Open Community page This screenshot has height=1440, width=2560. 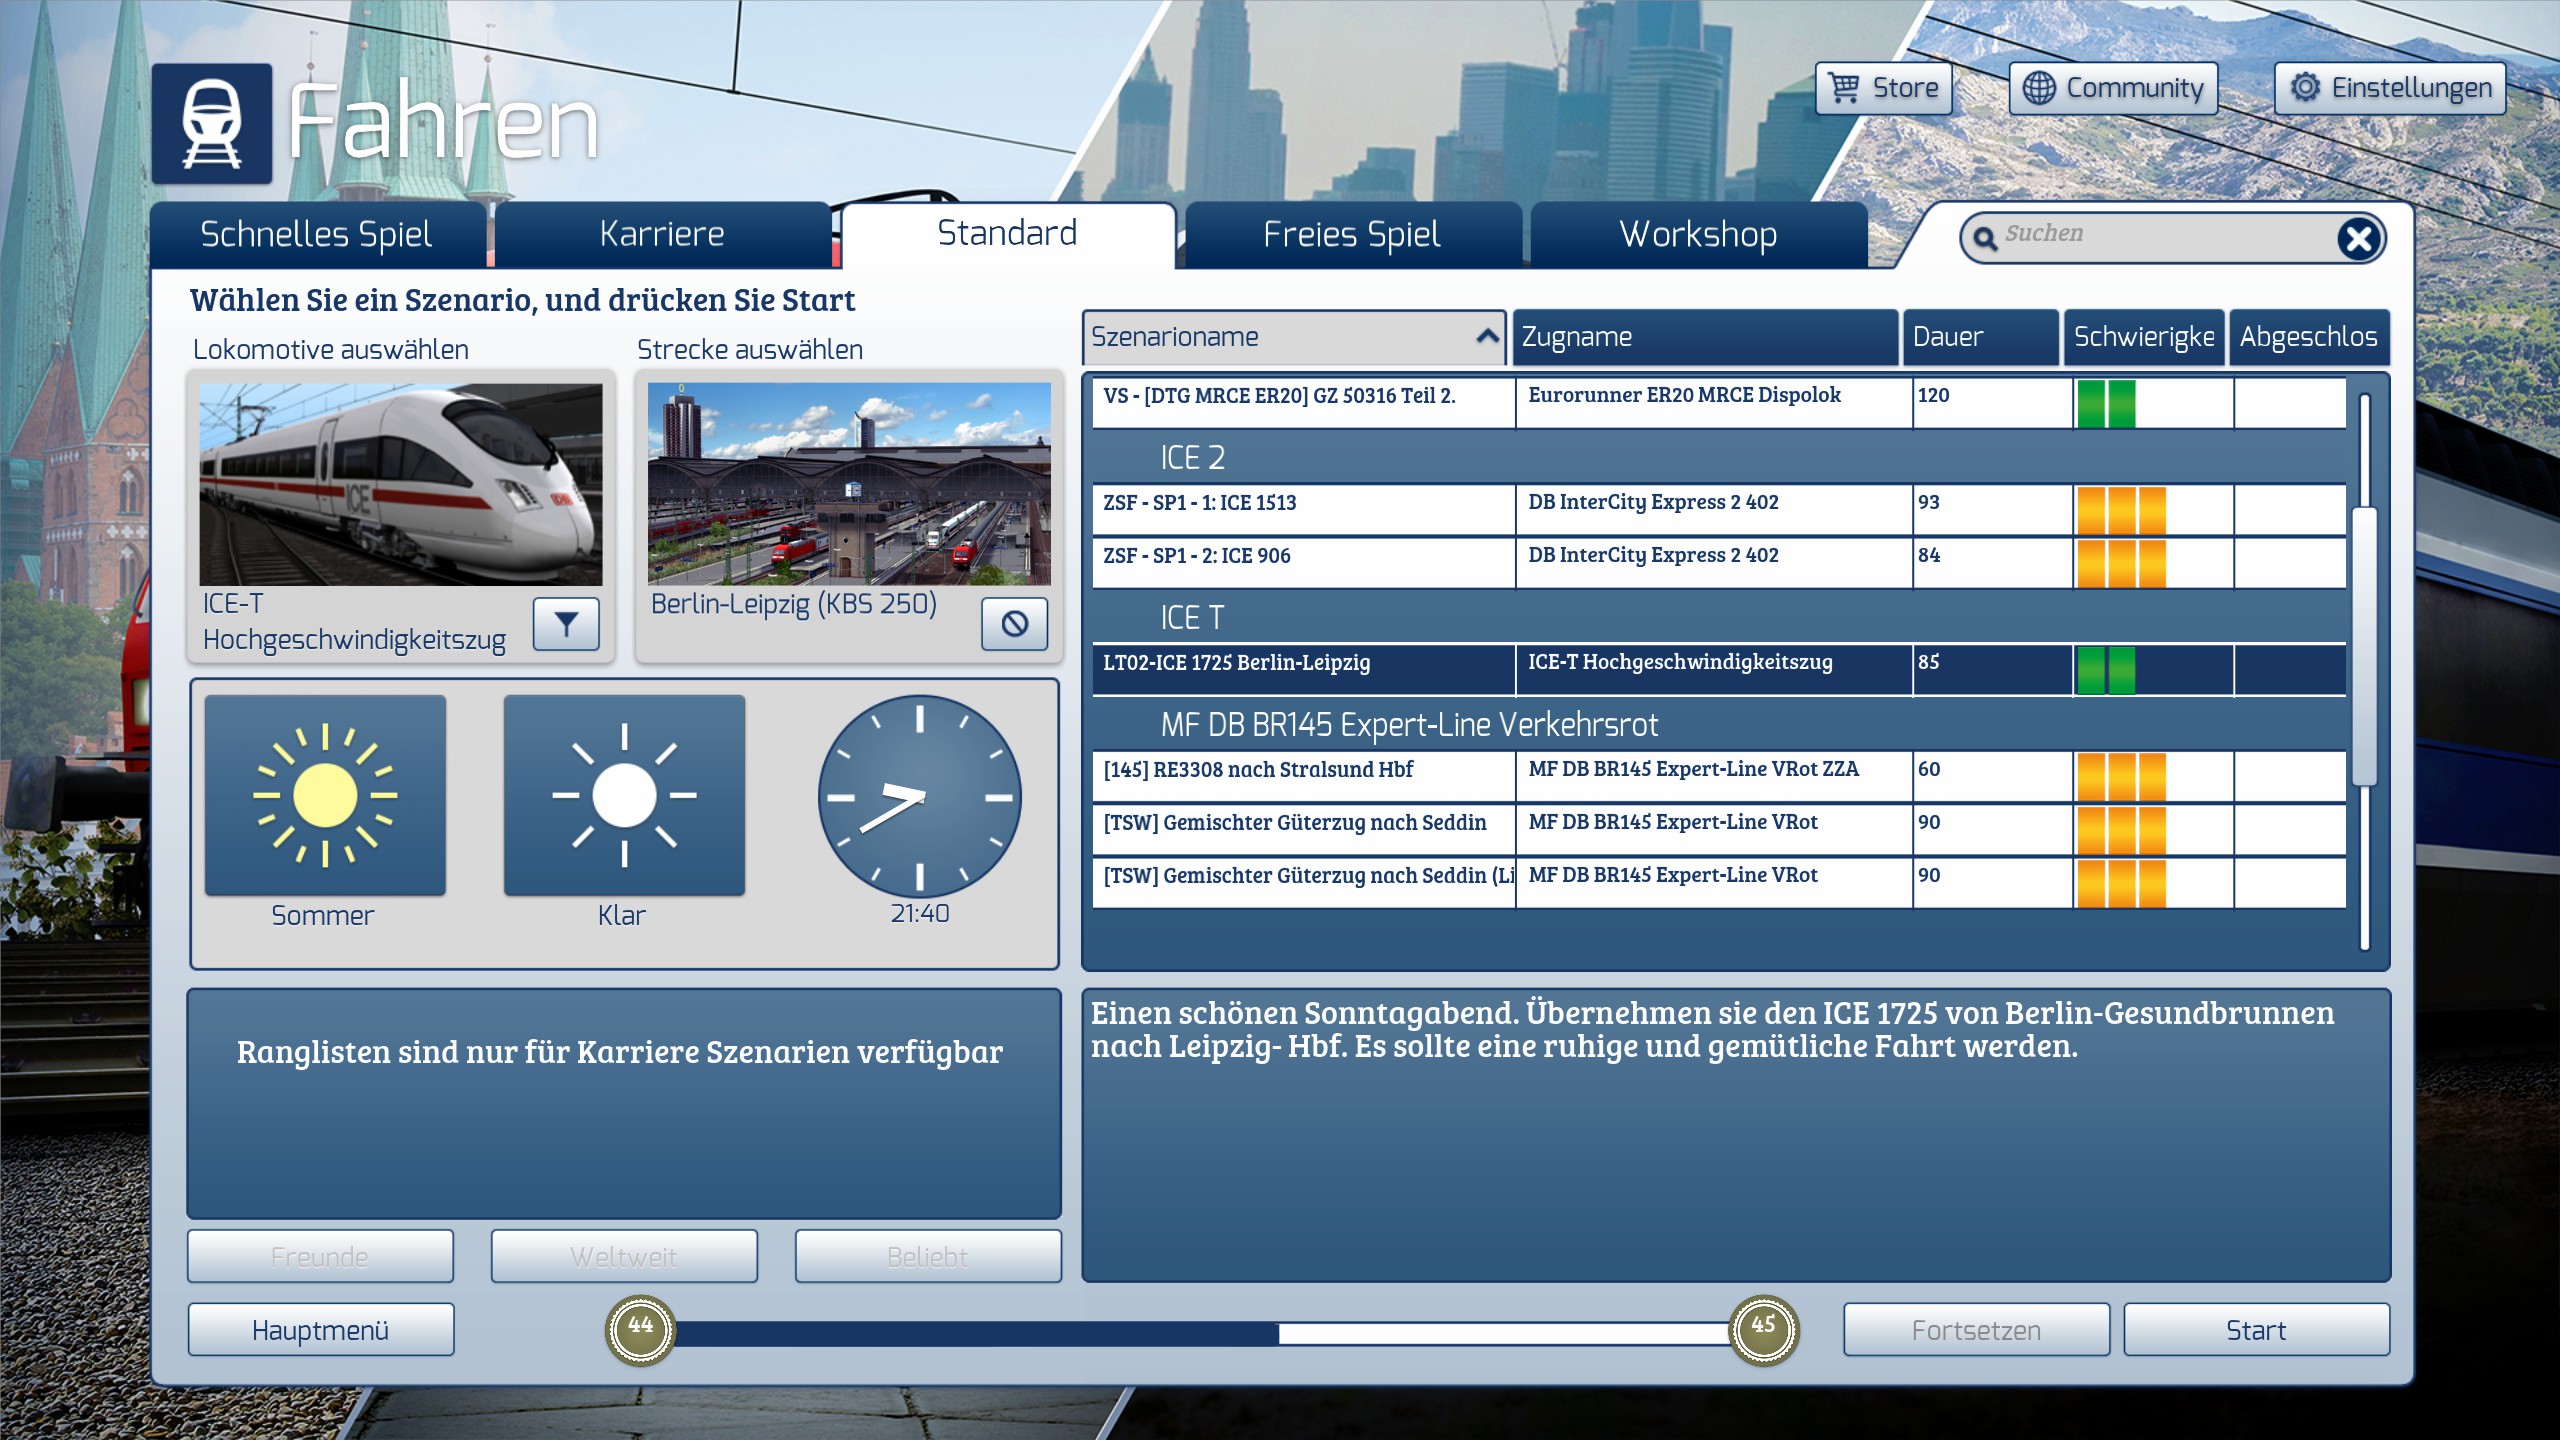point(2113,88)
